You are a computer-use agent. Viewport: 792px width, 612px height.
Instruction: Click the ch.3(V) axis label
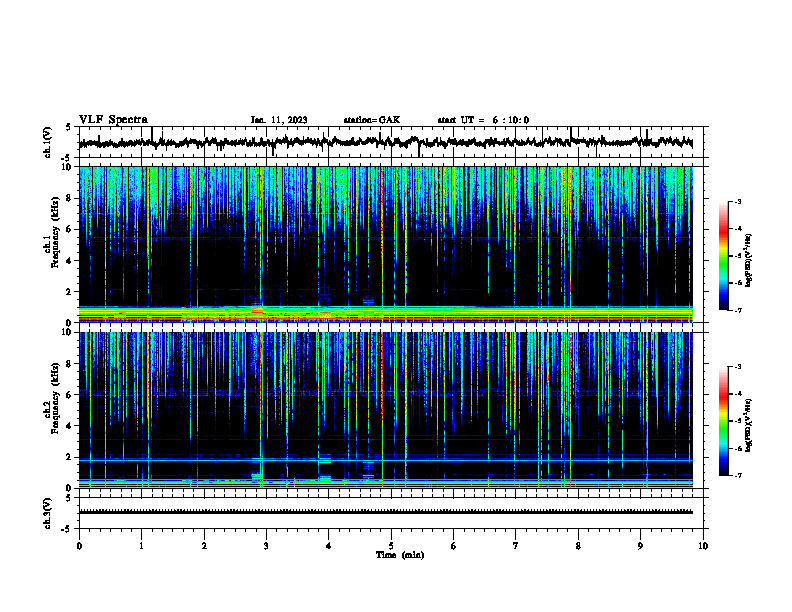(x=47, y=513)
